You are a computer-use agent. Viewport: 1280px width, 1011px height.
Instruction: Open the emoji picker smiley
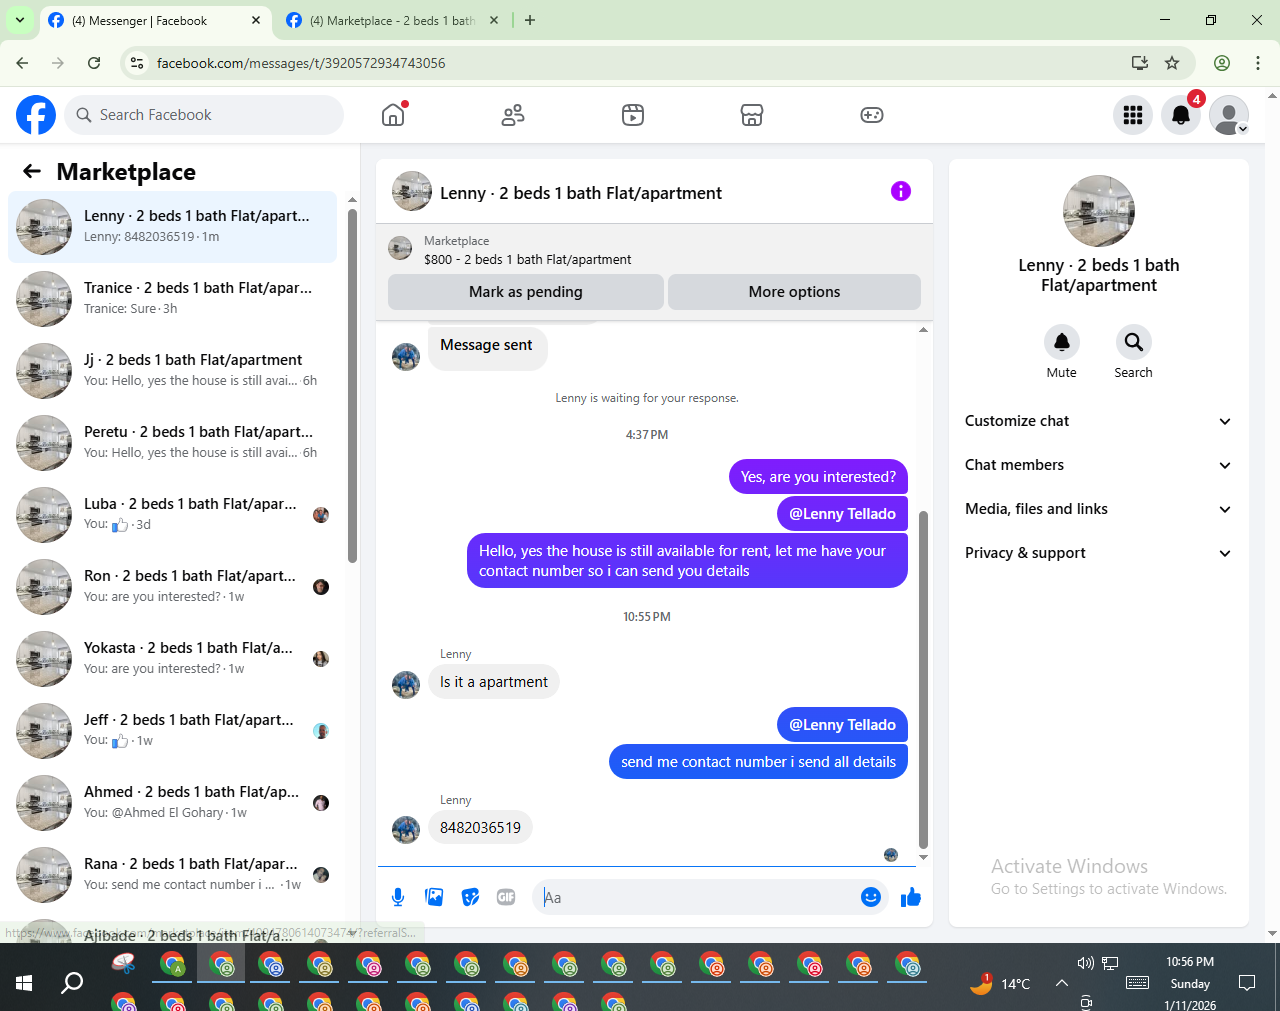pyautogui.click(x=871, y=897)
